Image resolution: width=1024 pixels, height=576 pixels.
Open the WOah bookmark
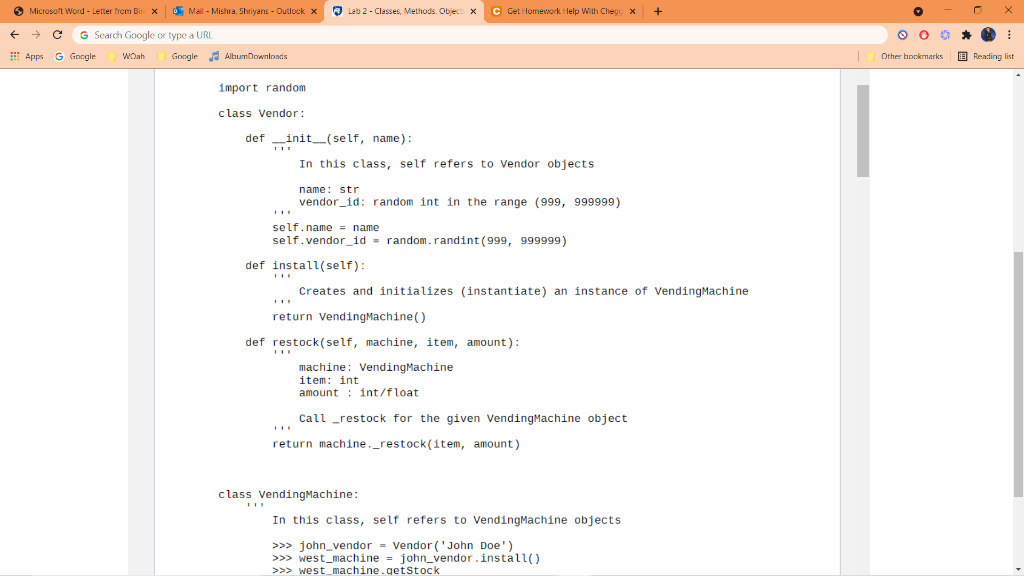[x=128, y=56]
